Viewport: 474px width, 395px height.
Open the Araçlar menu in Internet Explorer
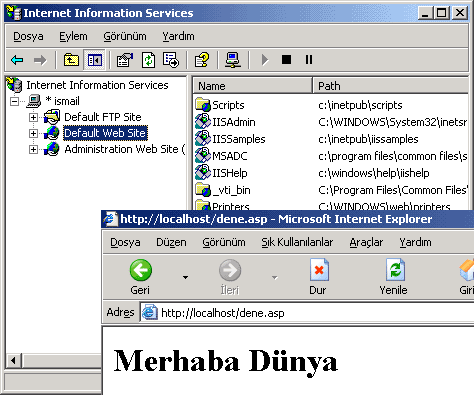pyautogui.click(x=366, y=242)
